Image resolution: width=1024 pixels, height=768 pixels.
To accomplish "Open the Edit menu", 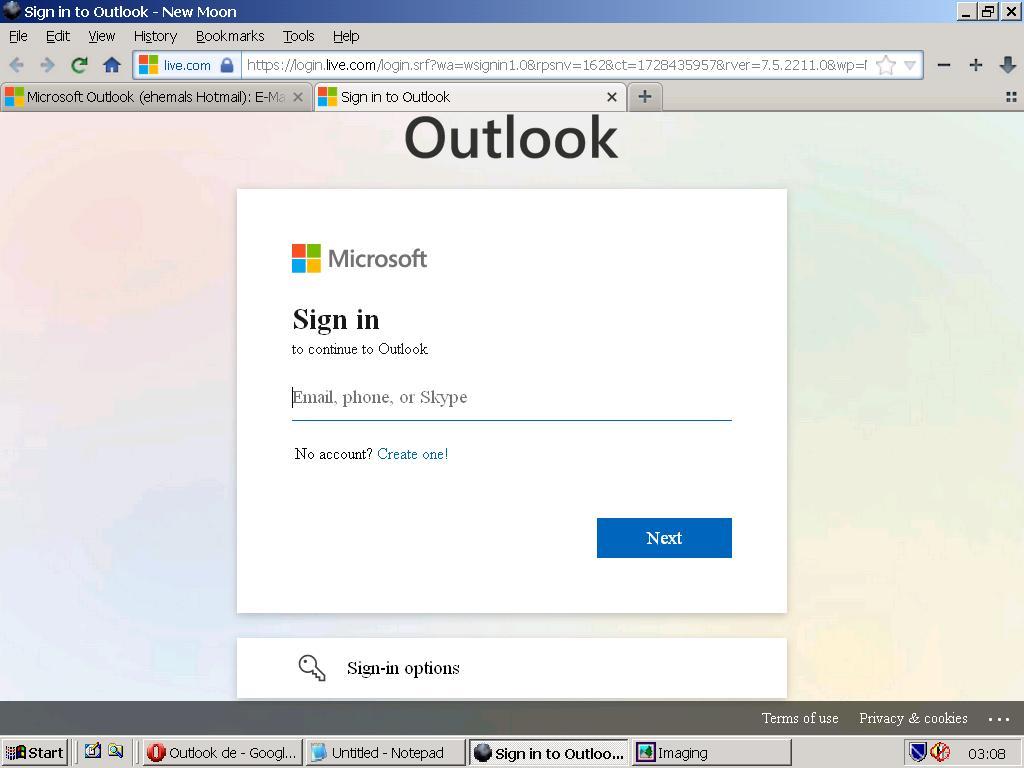I will coord(57,36).
